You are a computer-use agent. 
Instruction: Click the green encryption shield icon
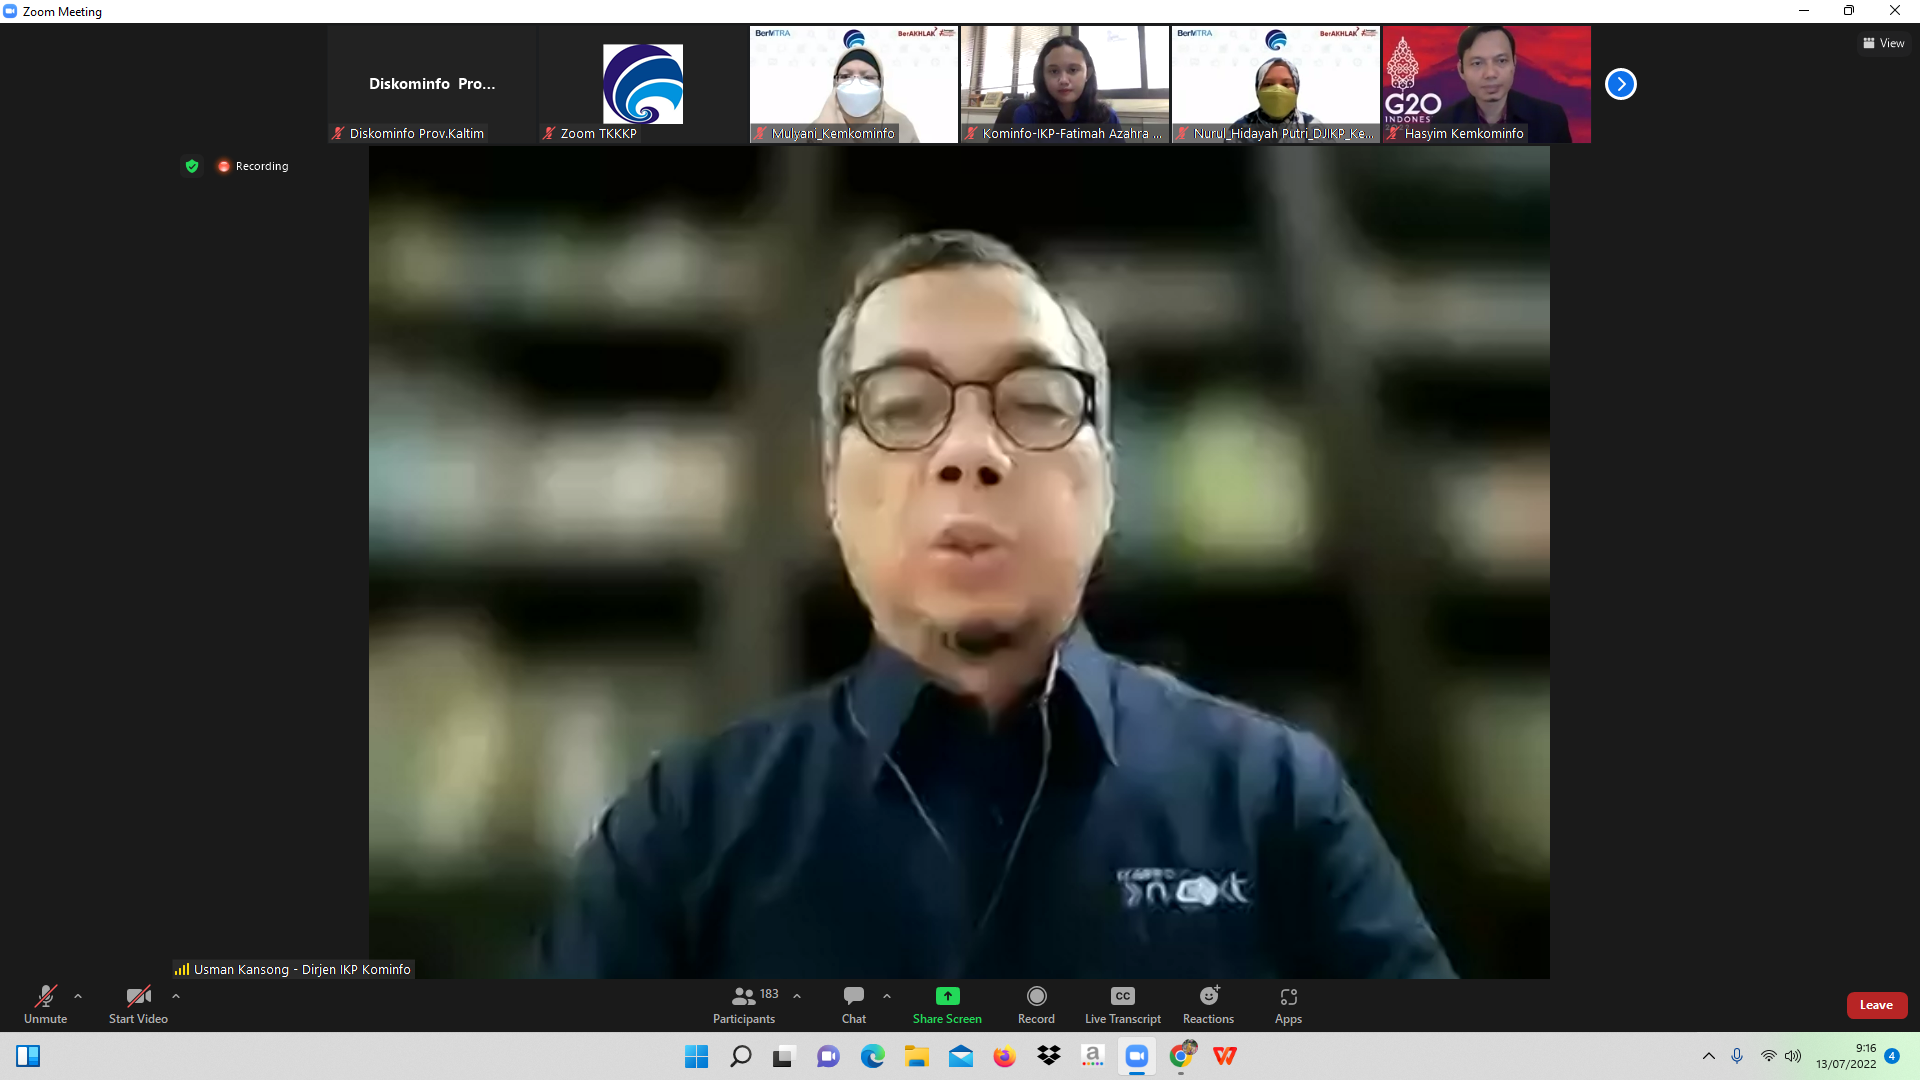192,166
